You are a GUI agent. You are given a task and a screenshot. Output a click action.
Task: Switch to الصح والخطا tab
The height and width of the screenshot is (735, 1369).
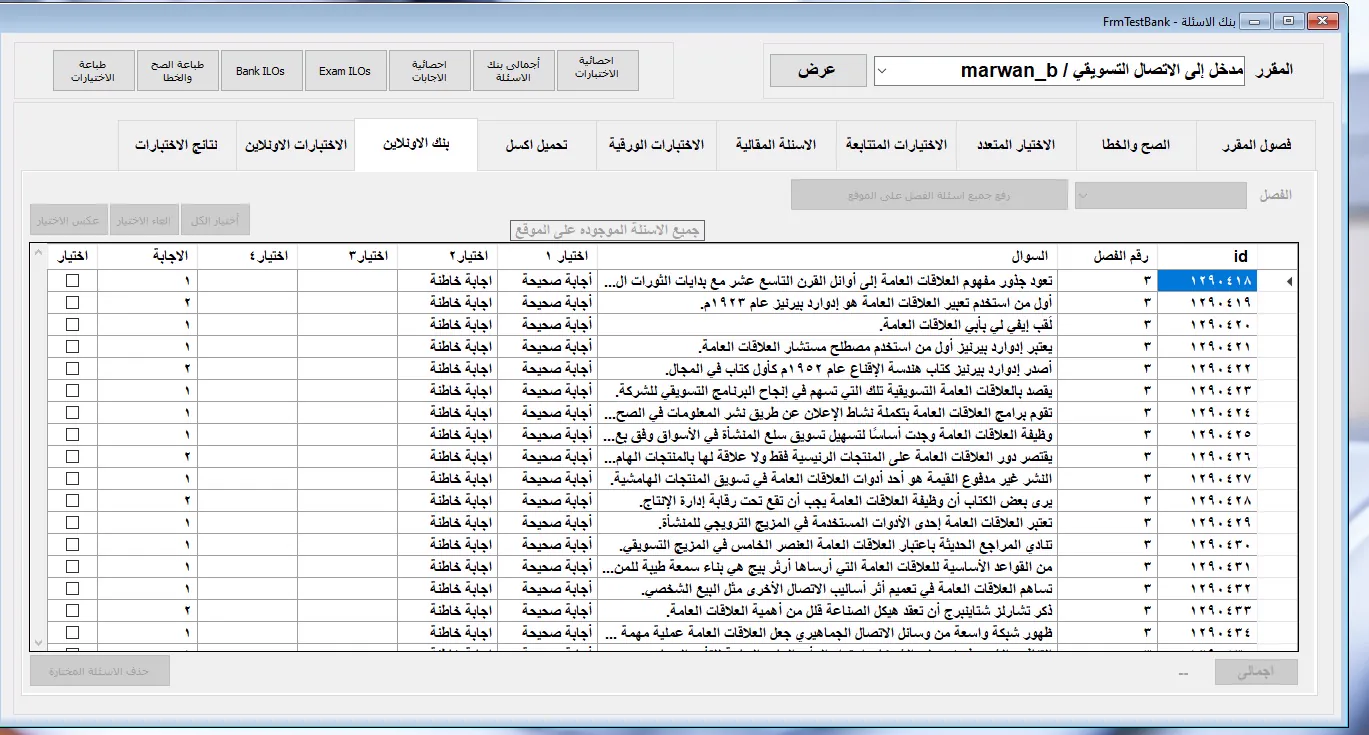tap(1137, 145)
